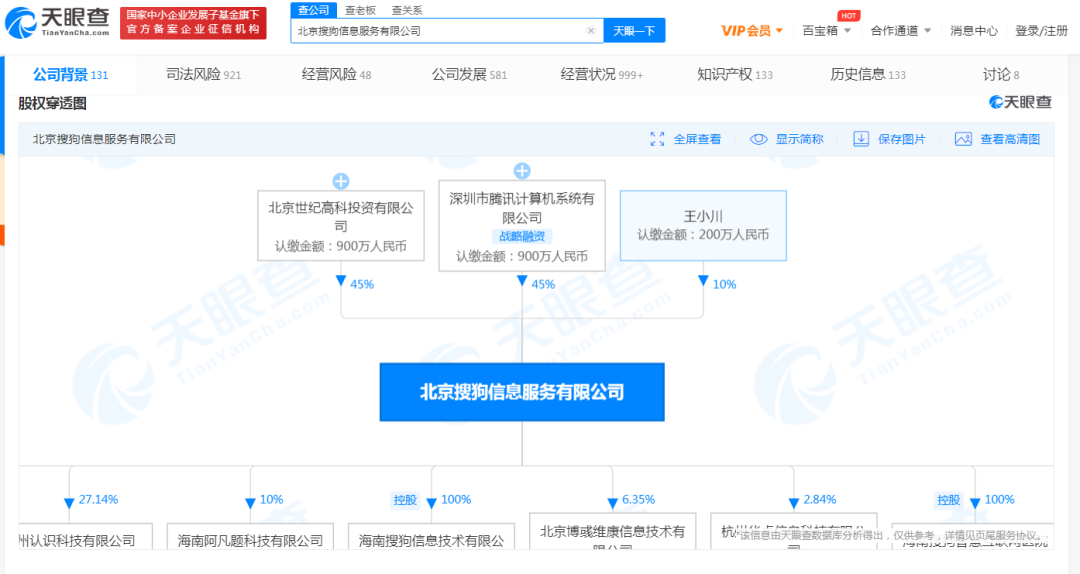Expand the 合作通道 dropdown
Screen dimensions: 1080x574
pyautogui.click(x=901, y=30)
